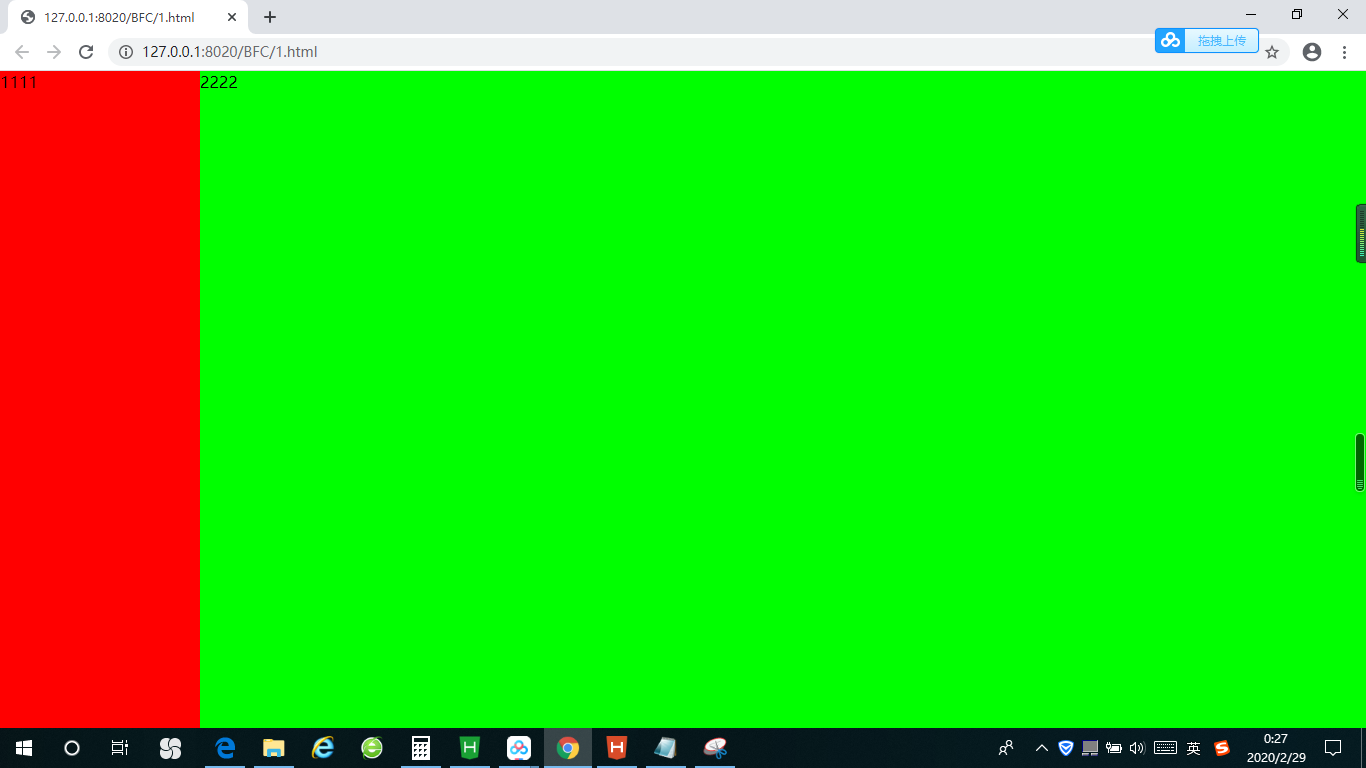Restore down the Chrome window

tap(1297, 15)
